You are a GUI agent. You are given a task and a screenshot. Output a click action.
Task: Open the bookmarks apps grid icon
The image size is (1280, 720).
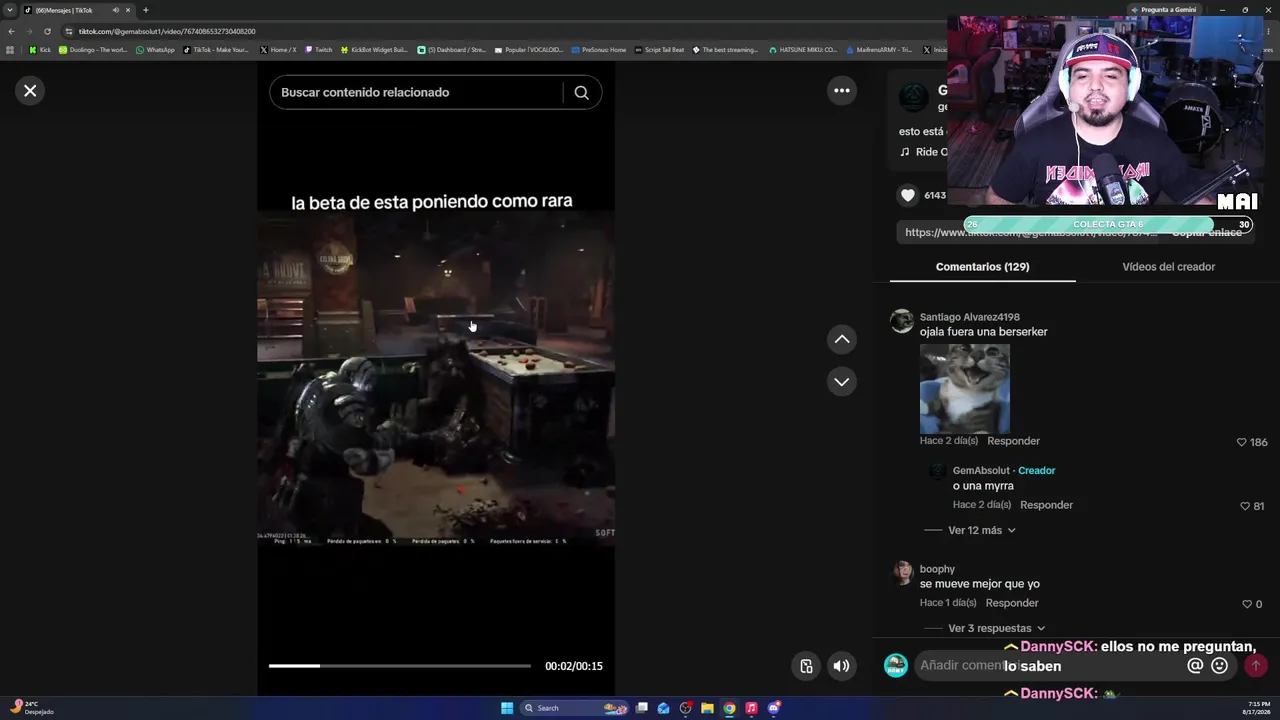(x=10, y=50)
